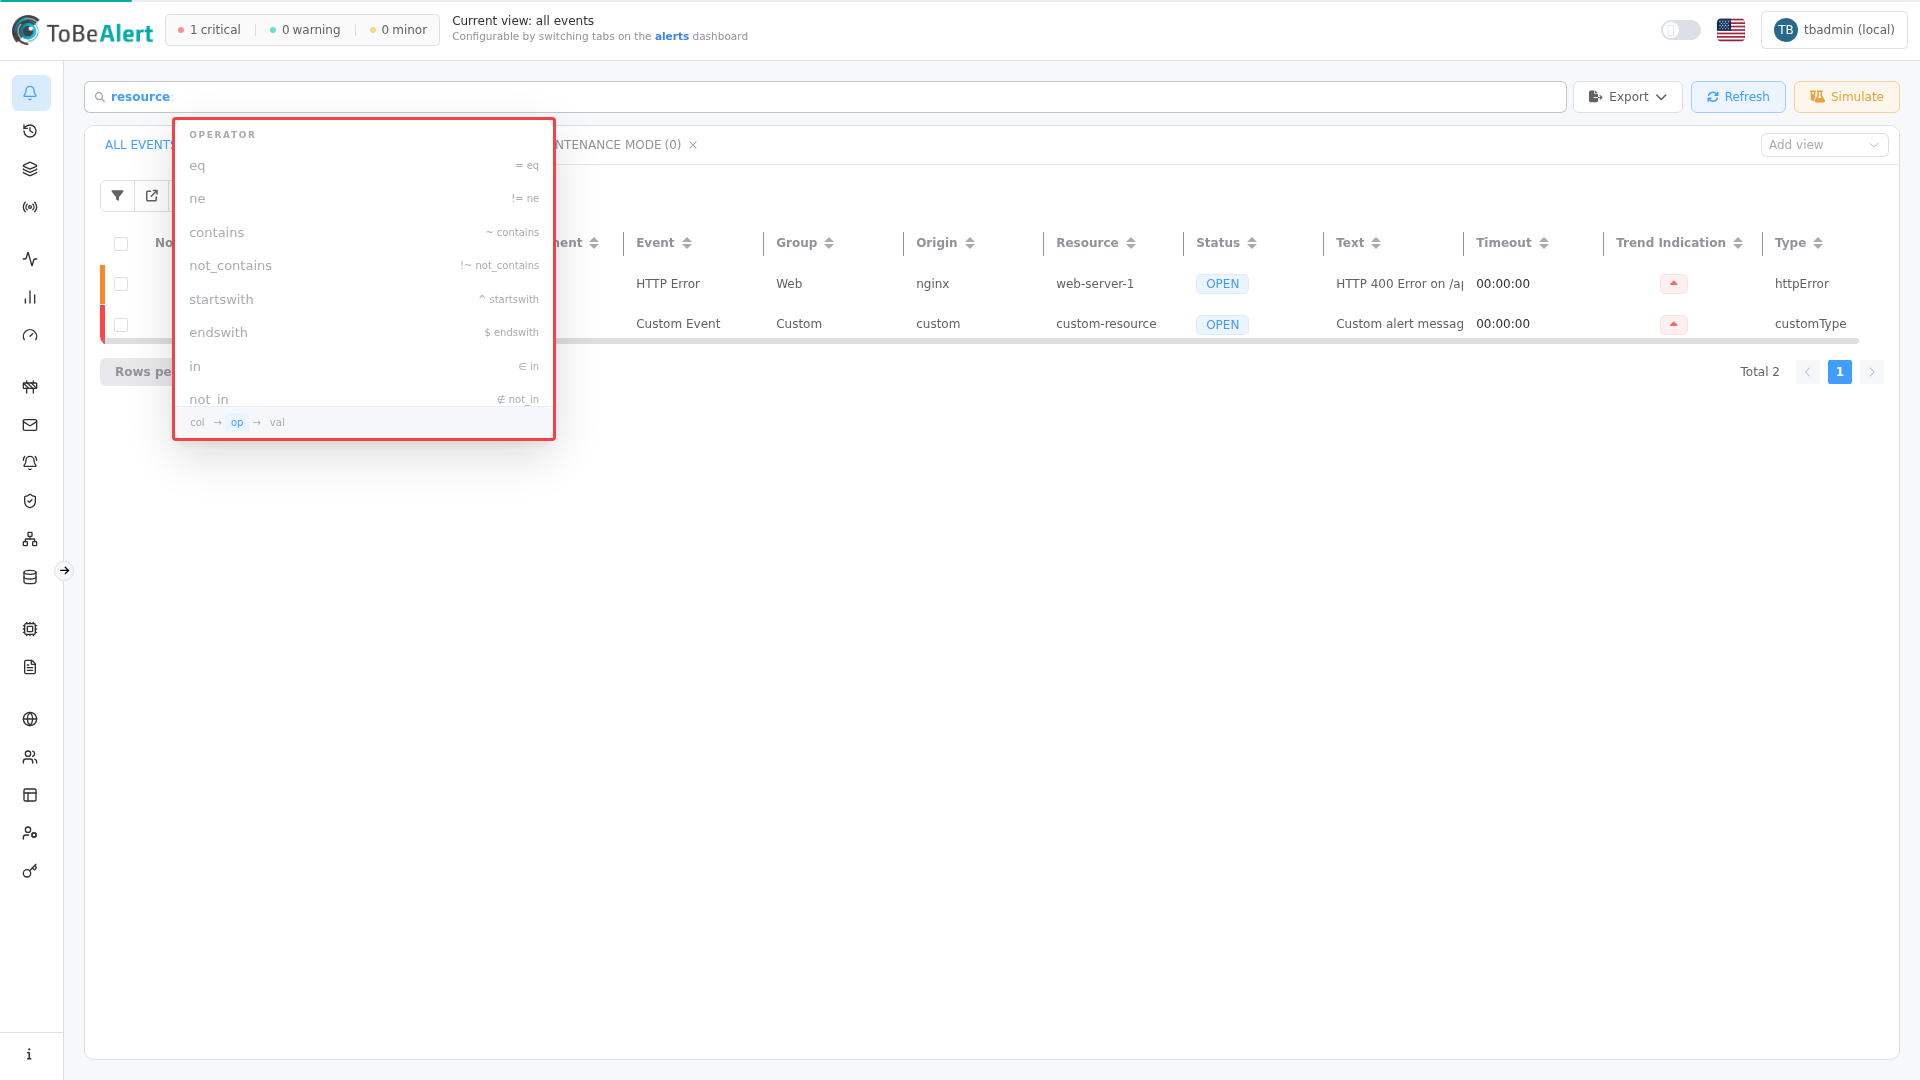This screenshot has height=1080, width=1920.
Task: Click the Refresh button
Action: click(x=1738, y=97)
